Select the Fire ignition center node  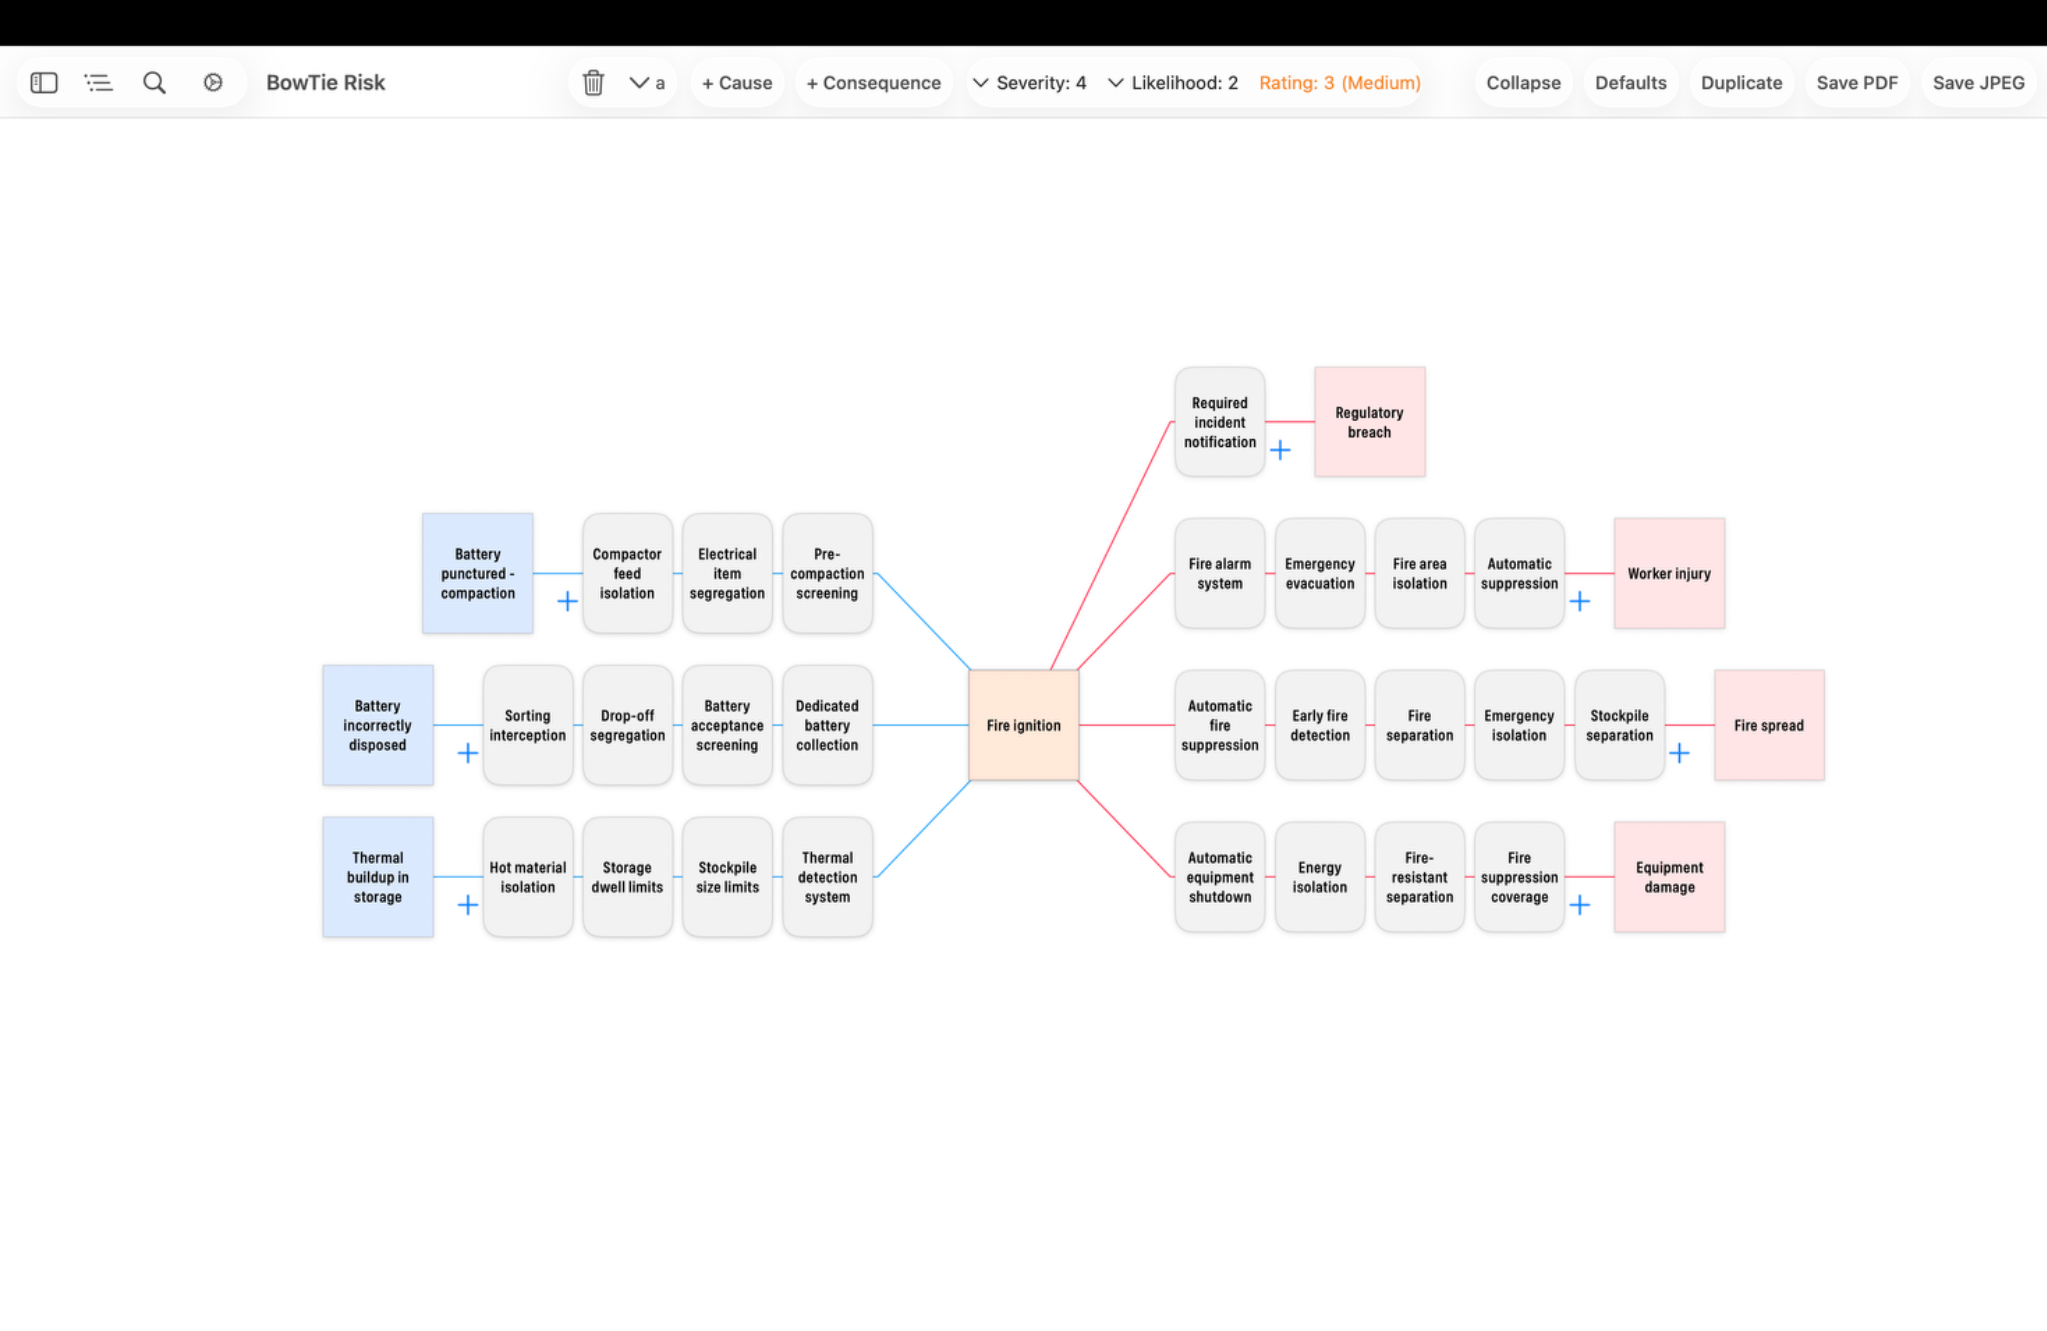(x=1024, y=725)
